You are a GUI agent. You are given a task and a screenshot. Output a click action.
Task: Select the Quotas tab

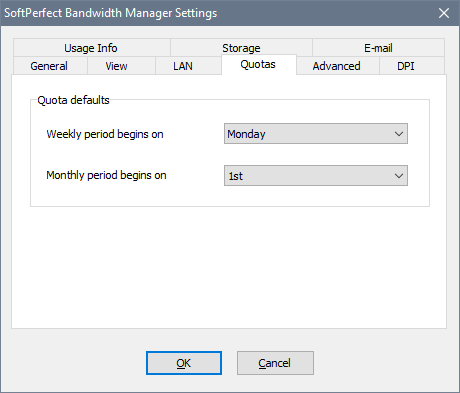258,64
